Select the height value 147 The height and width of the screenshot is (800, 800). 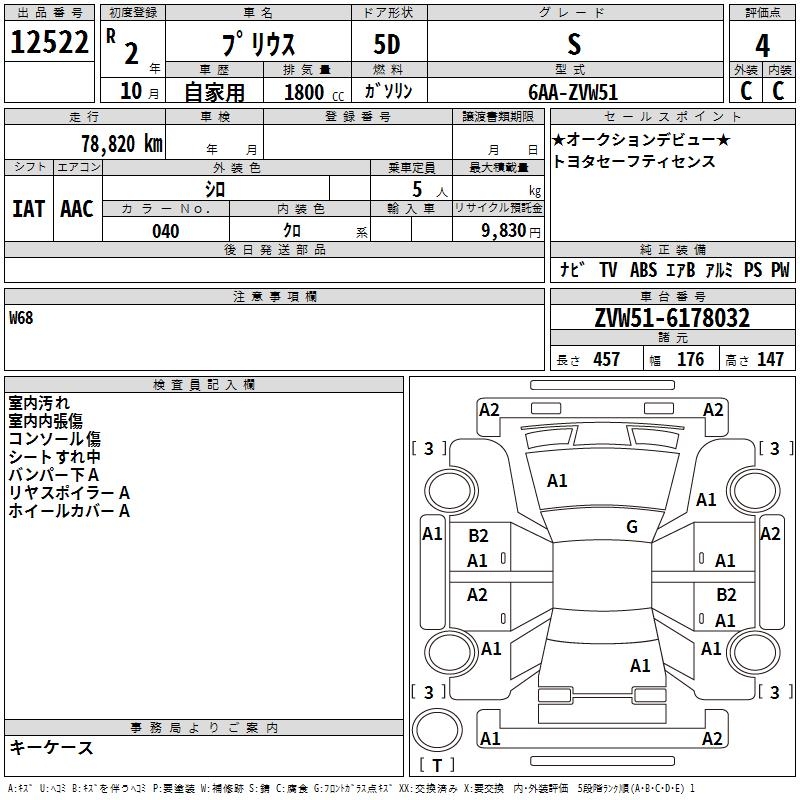(770, 359)
